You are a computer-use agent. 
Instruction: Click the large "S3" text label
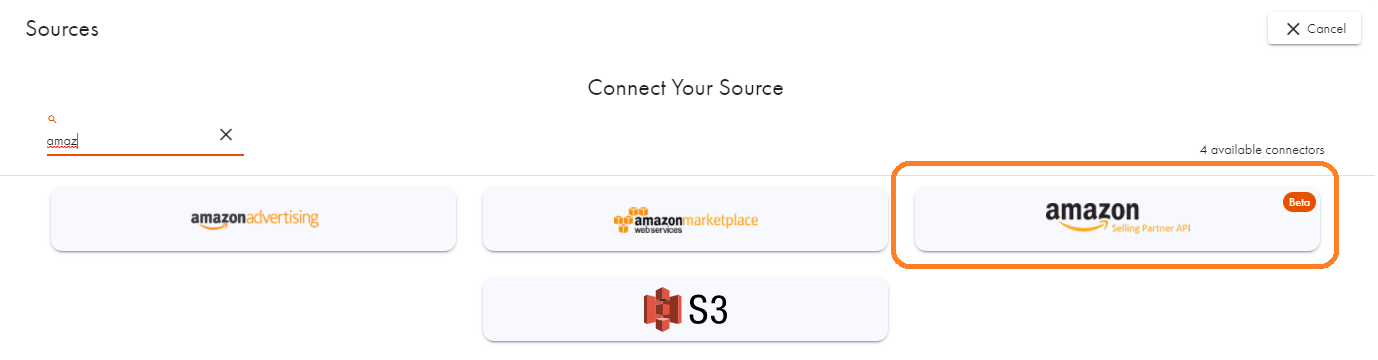tap(708, 310)
